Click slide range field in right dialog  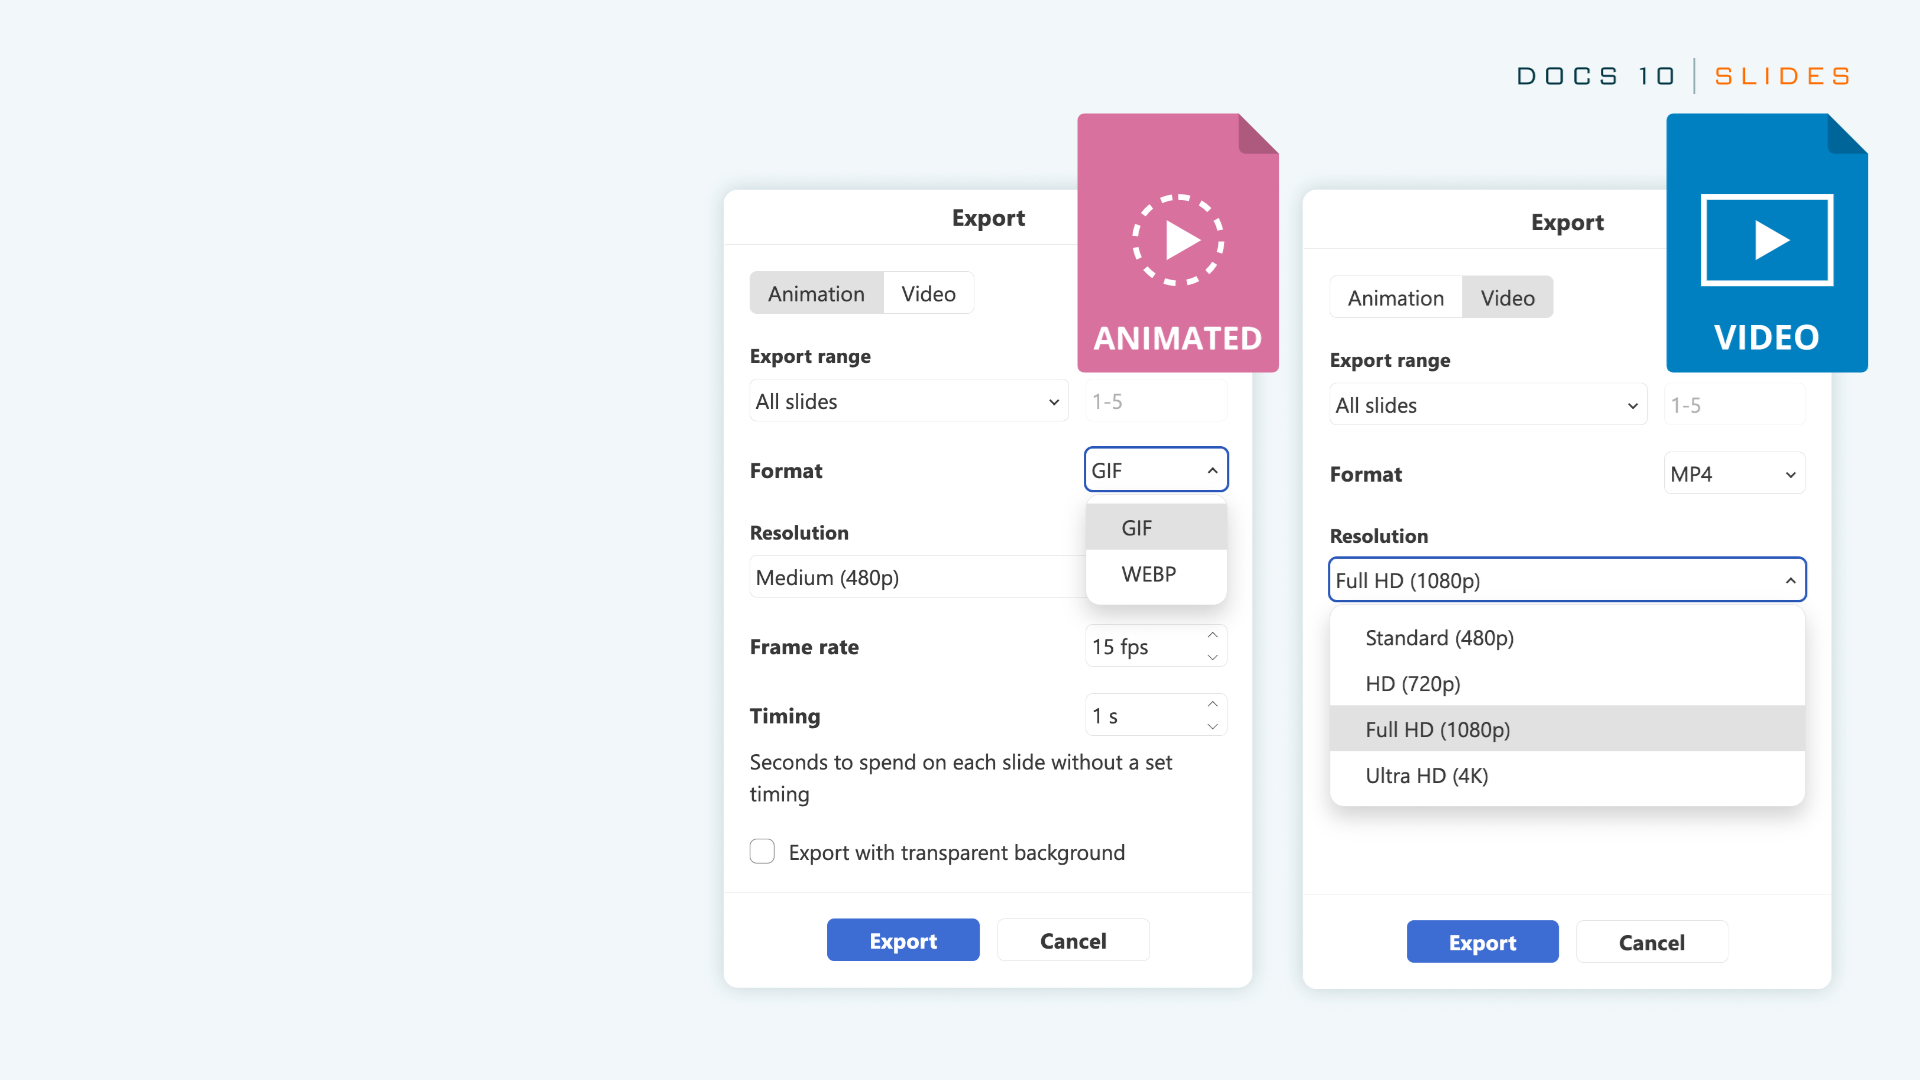coord(1734,405)
